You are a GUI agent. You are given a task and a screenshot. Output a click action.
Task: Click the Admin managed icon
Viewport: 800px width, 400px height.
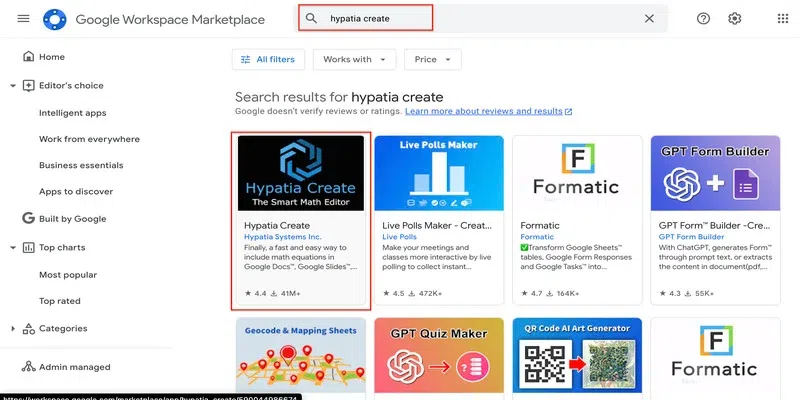pos(29,367)
